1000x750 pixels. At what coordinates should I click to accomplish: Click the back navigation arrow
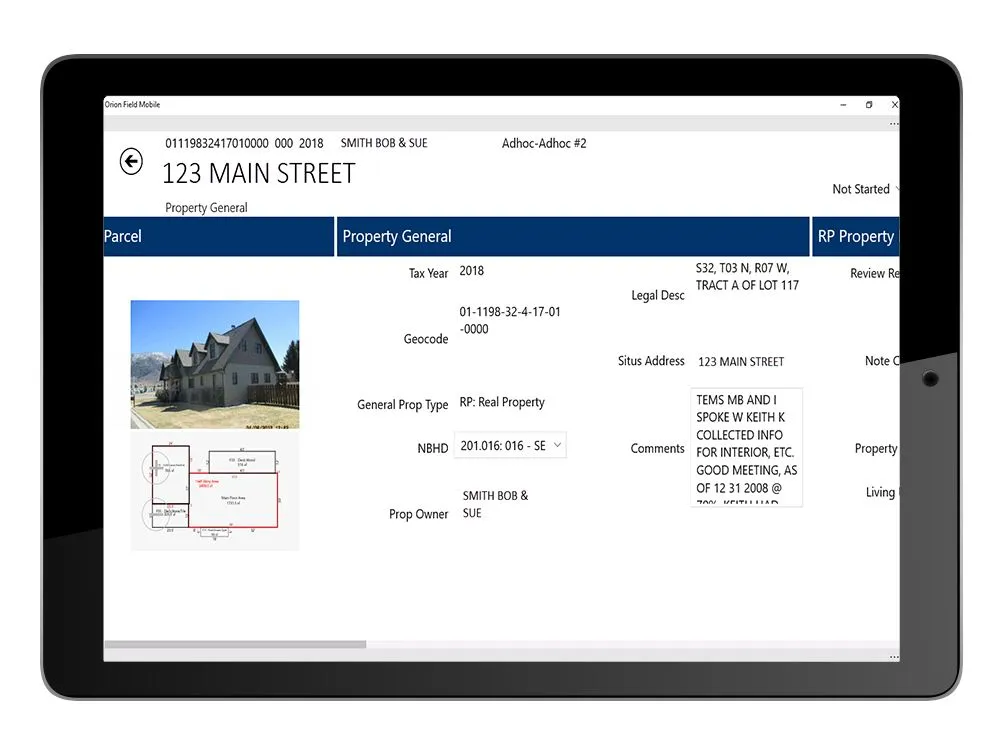[x=131, y=161]
